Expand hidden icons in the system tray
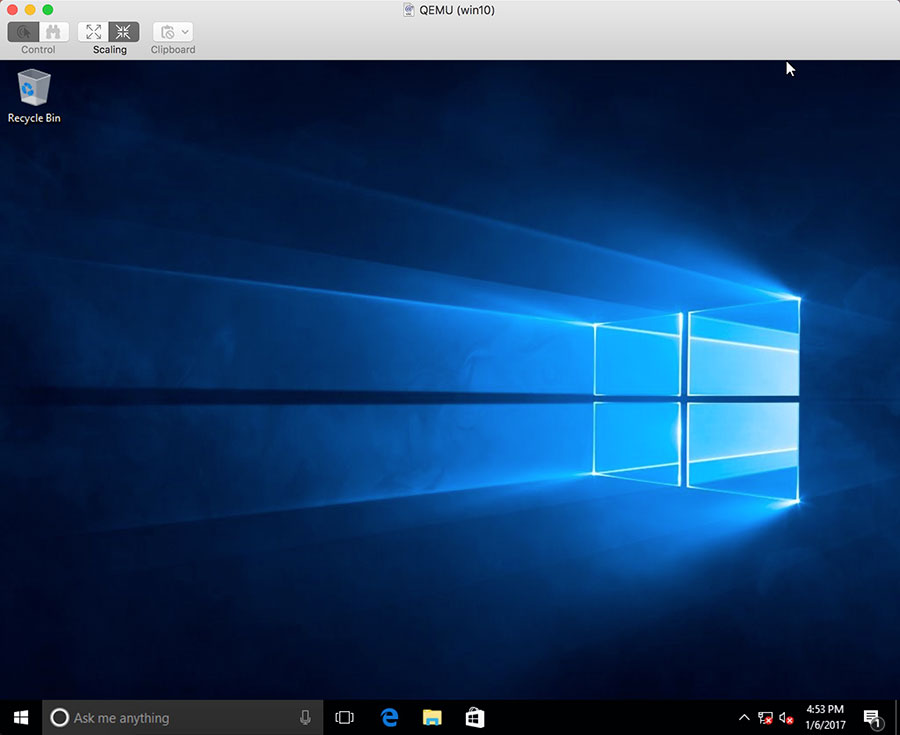900x735 pixels. point(743,717)
